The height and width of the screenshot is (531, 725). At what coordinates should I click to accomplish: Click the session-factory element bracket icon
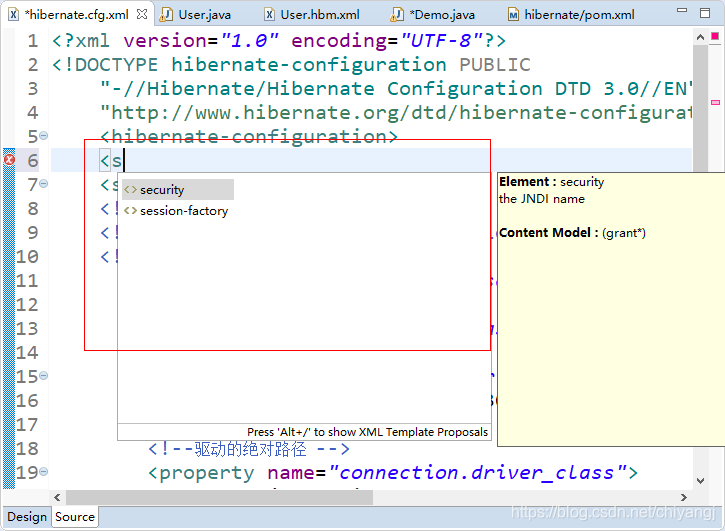tap(130, 211)
